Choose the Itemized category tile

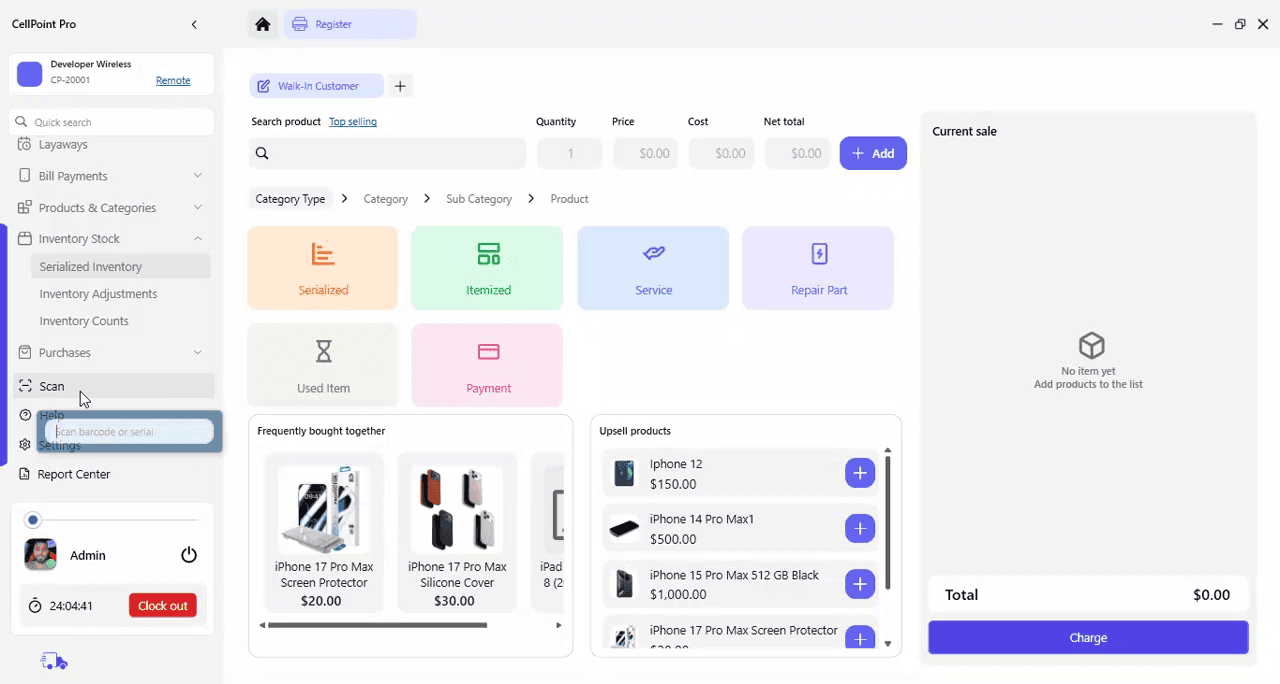click(488, 268)
